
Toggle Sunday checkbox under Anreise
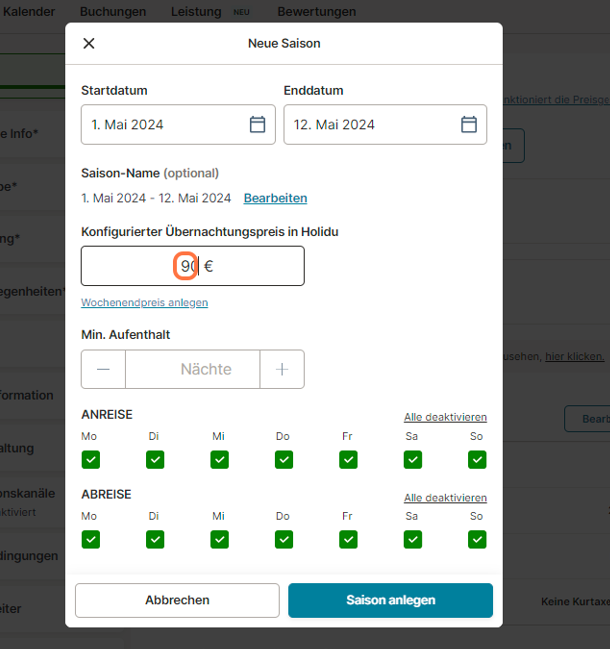click(x=477, y=459)
